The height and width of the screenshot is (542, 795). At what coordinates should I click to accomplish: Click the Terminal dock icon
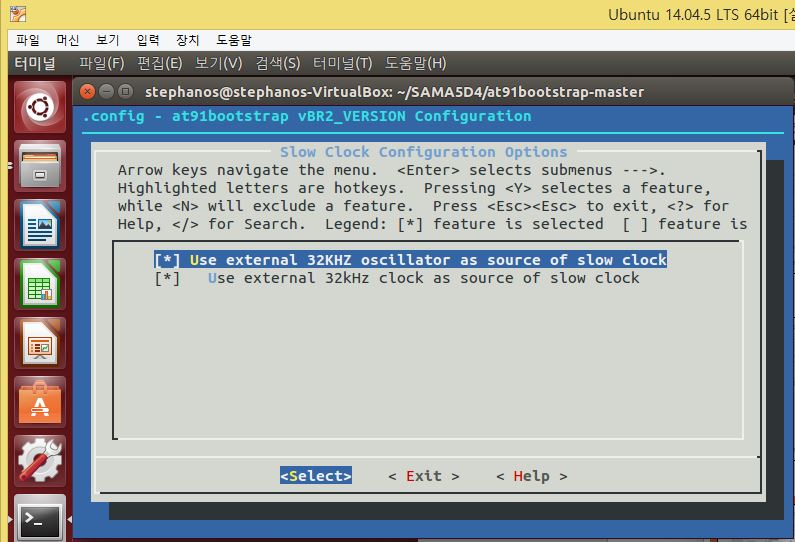coord(40,518)
